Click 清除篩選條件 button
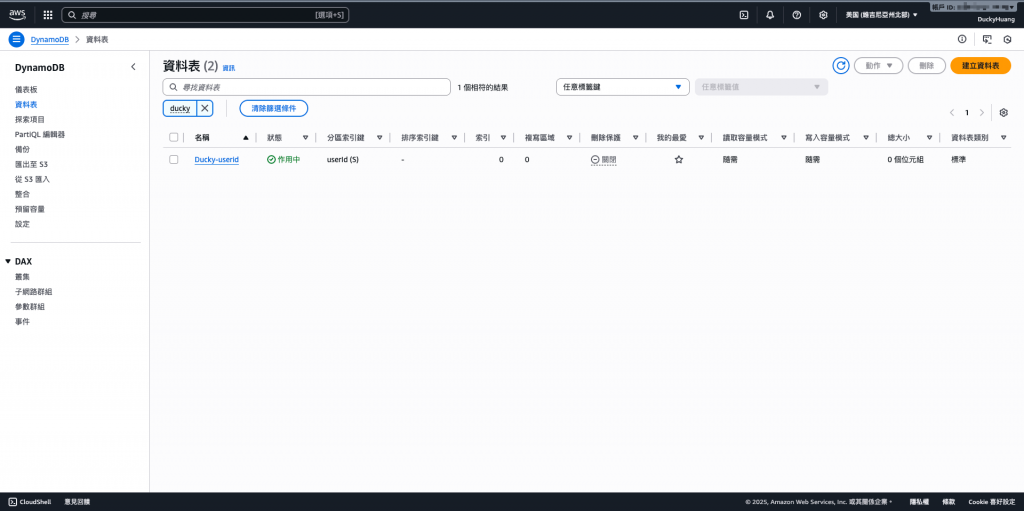The width and height of the screenshot is (1024, 511). pos(274,108)
